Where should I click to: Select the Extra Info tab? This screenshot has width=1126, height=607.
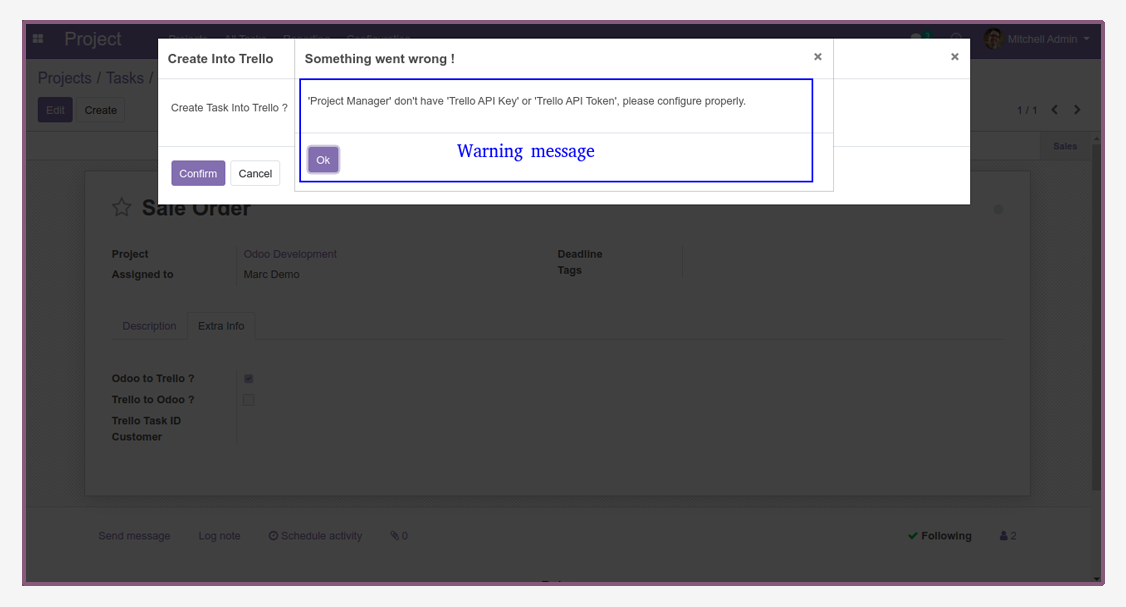[221, 326]
